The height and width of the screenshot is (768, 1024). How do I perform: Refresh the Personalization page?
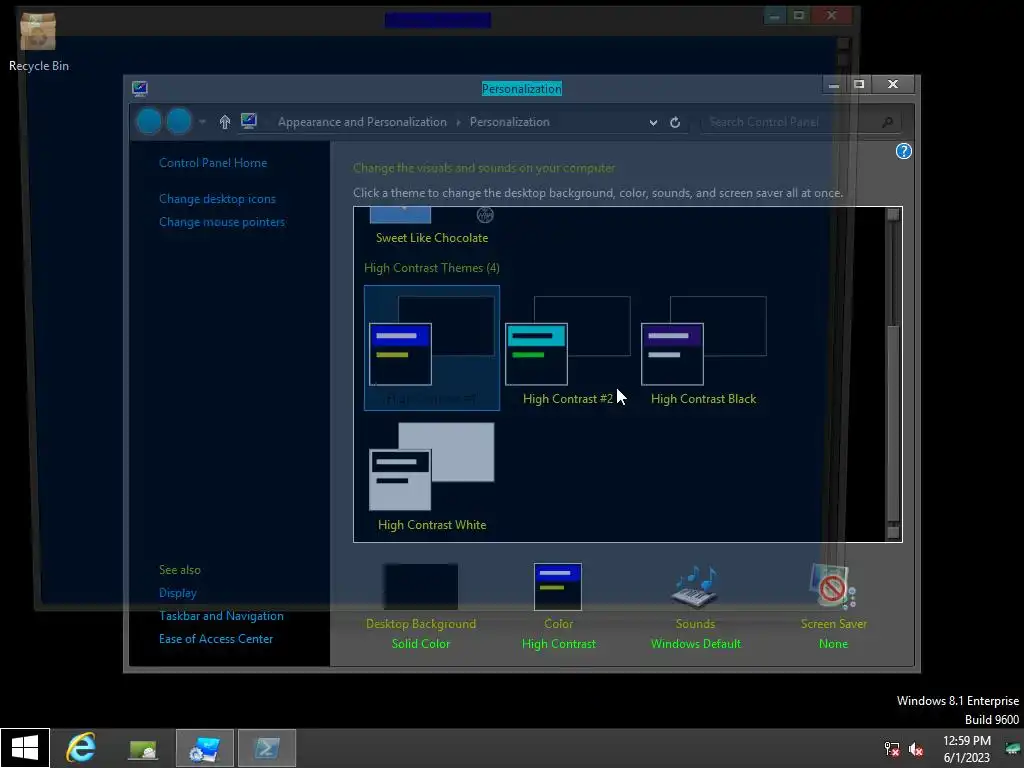point(675,122)
